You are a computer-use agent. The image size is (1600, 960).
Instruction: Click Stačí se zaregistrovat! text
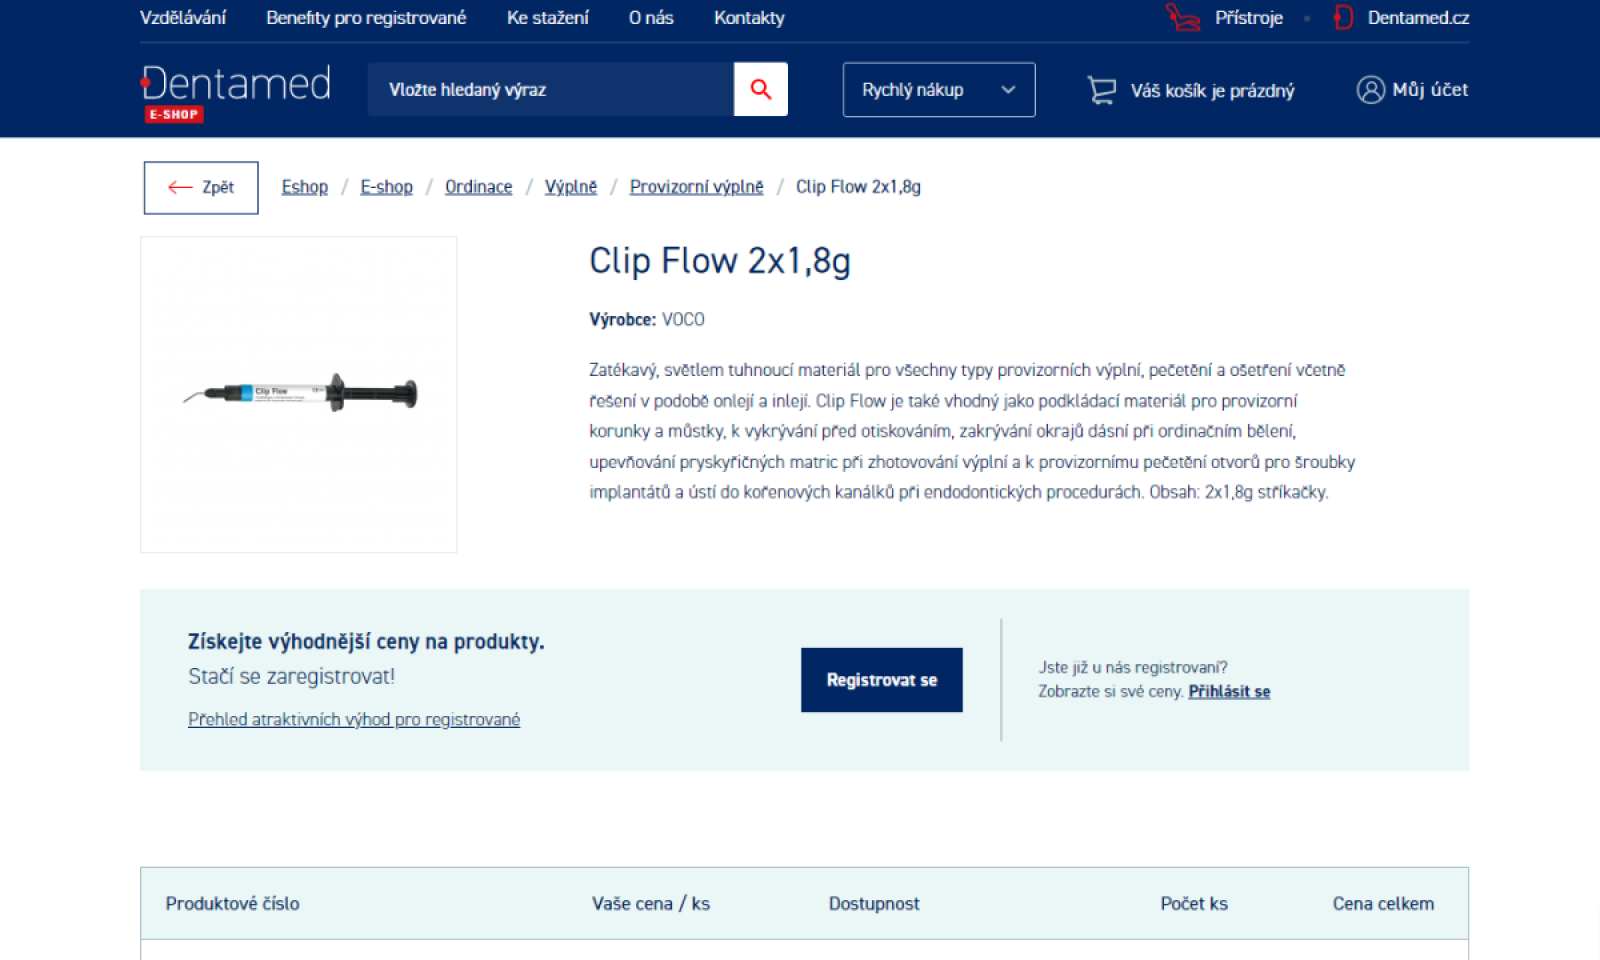tap(291, 677)
